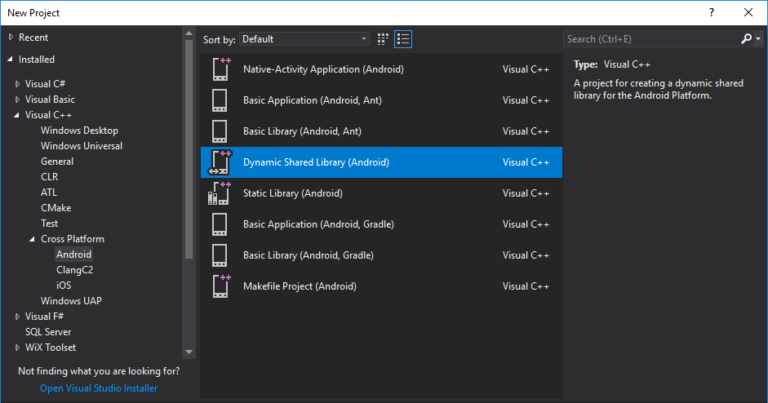
Task: Select "Makefile Project (Android)" text
Action: coord(300,286)
